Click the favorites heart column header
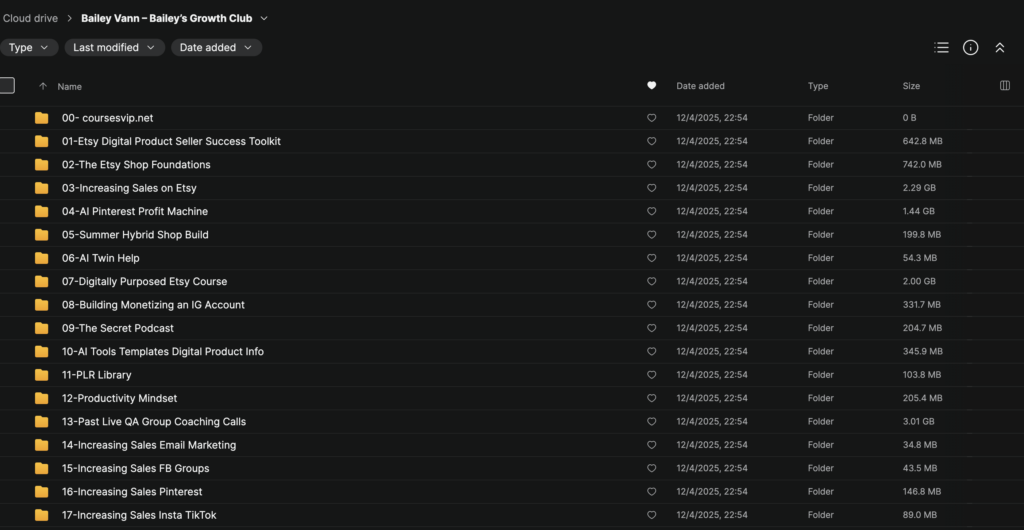The height and width of the screenshot is (530, 1024). click(x=652, y=86)
